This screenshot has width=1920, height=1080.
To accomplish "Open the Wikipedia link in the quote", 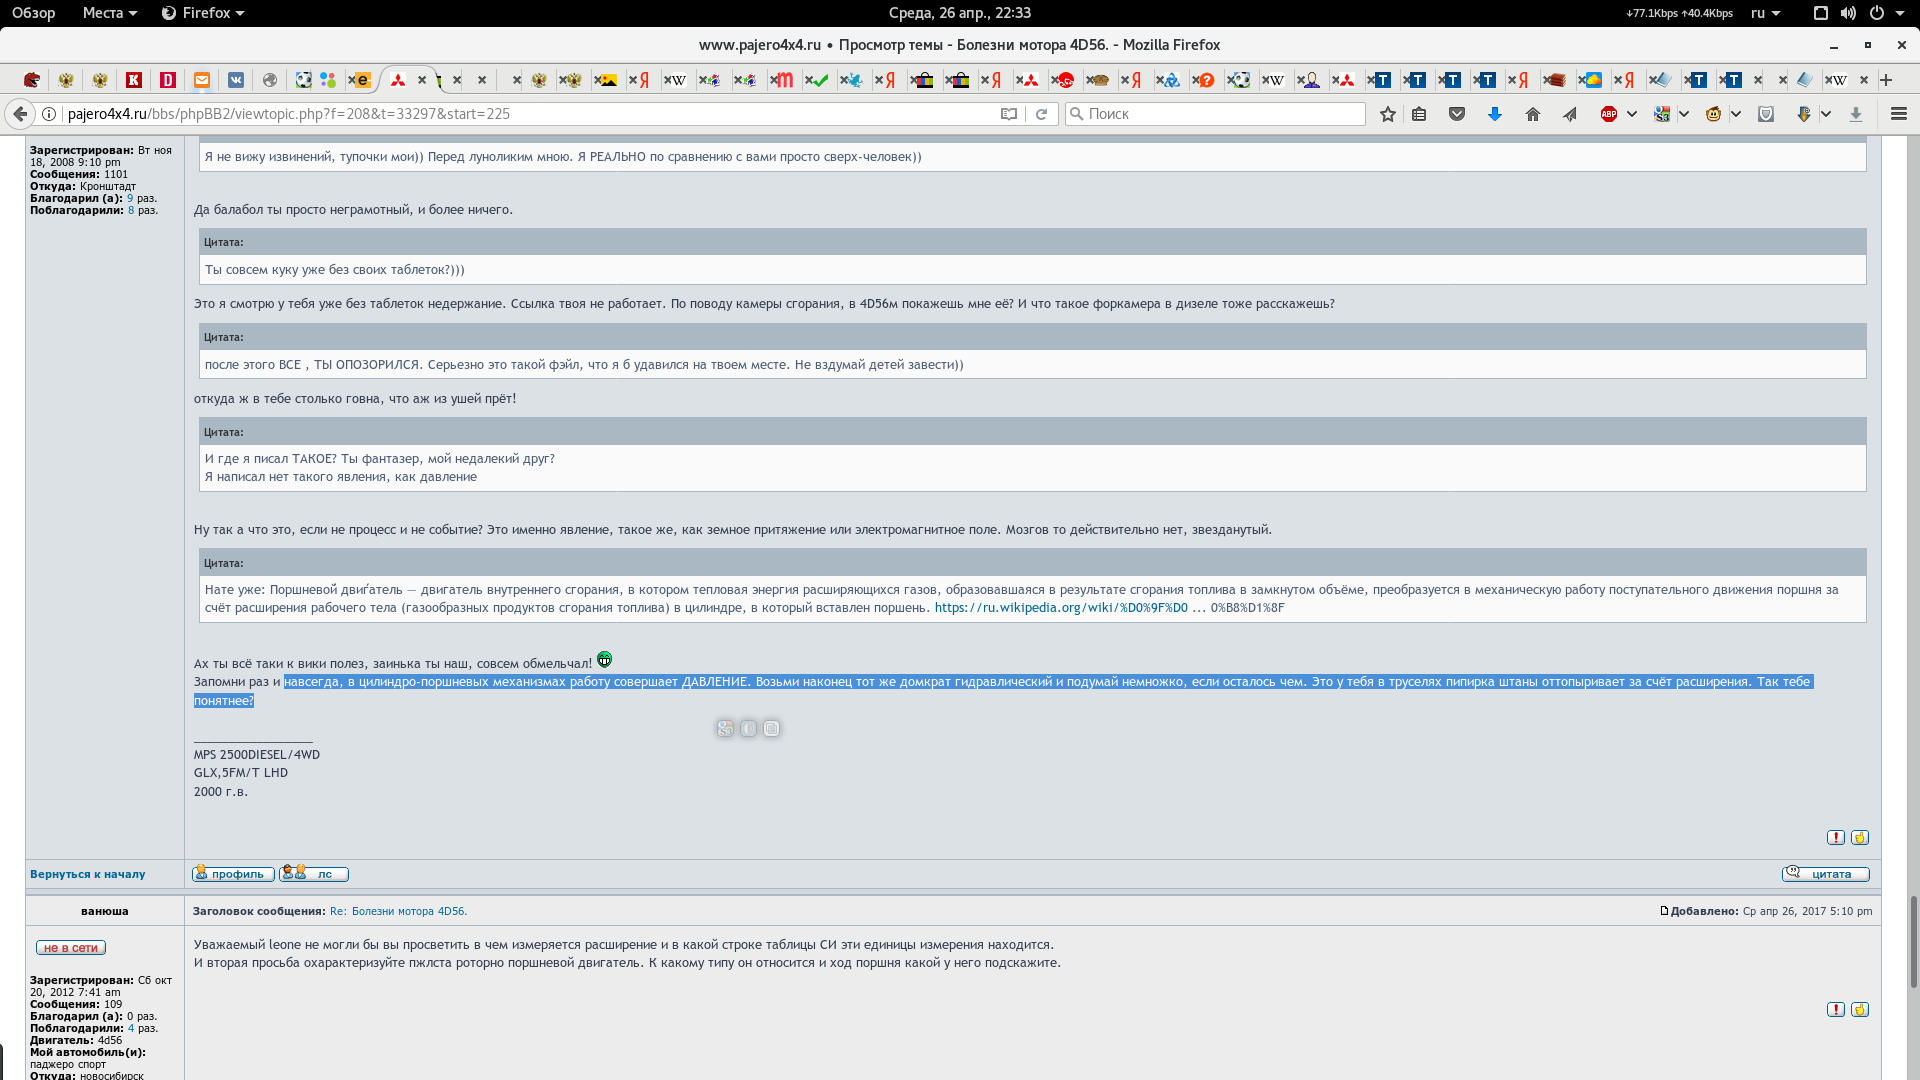I will pyautogui.click(x=1060, y=608).
